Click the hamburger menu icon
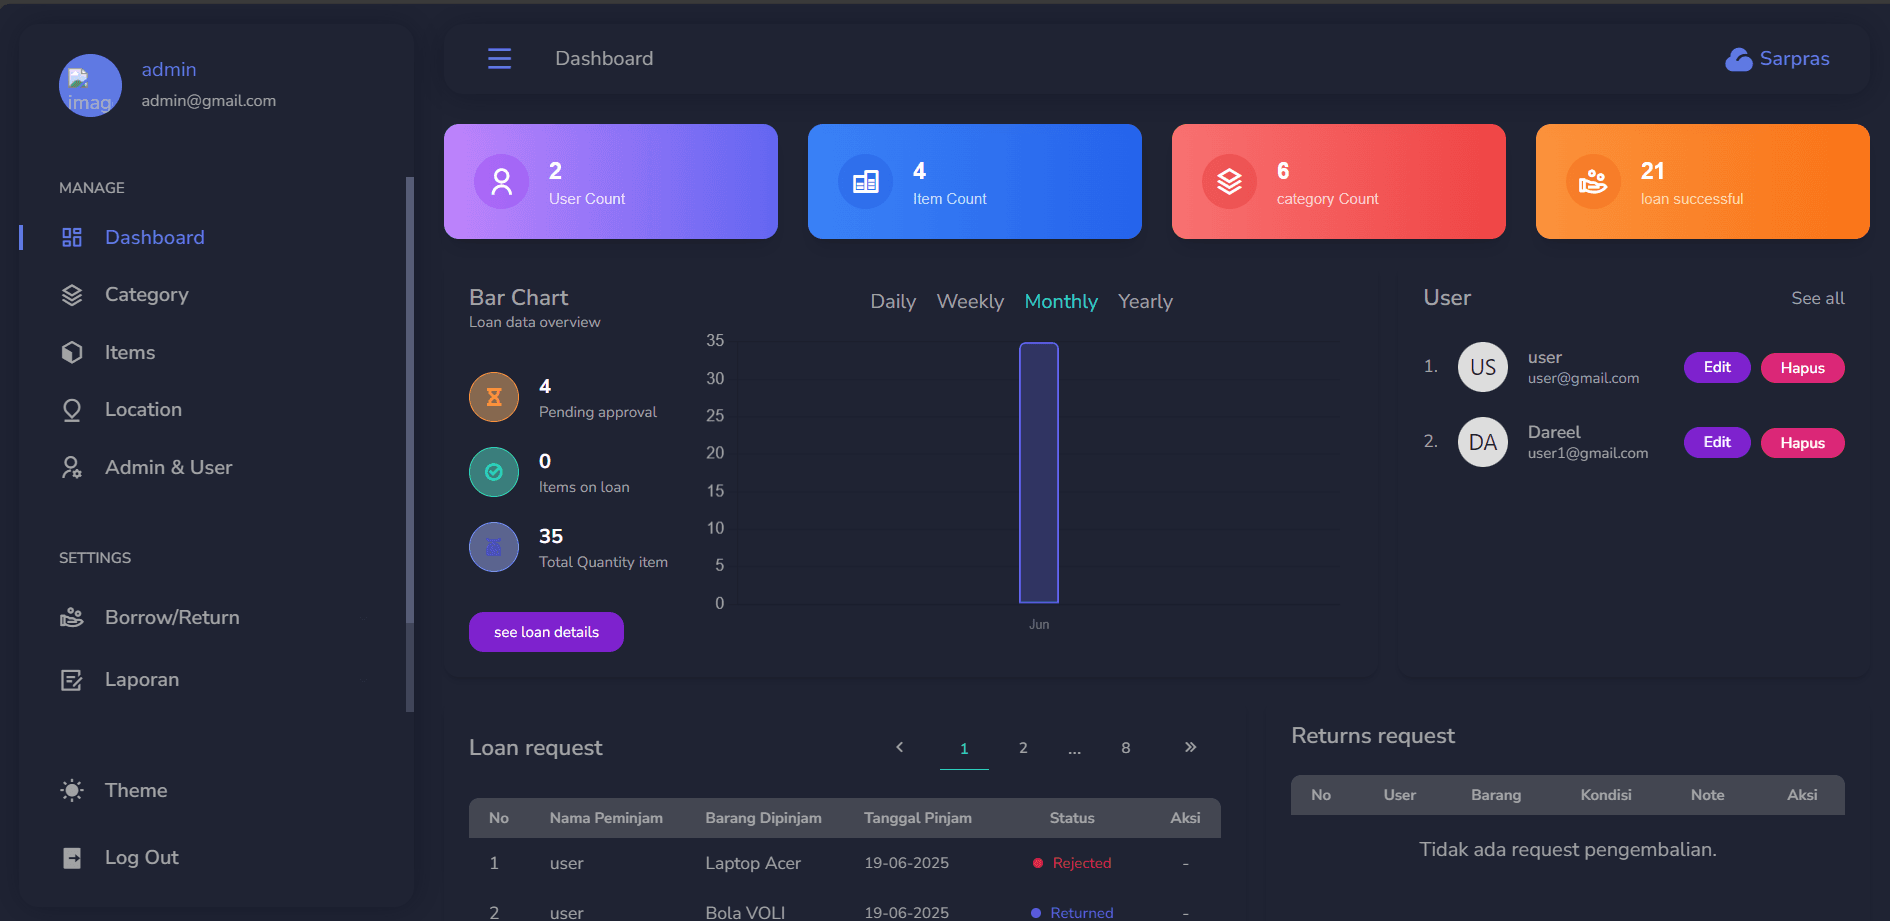 pos(499,59)
